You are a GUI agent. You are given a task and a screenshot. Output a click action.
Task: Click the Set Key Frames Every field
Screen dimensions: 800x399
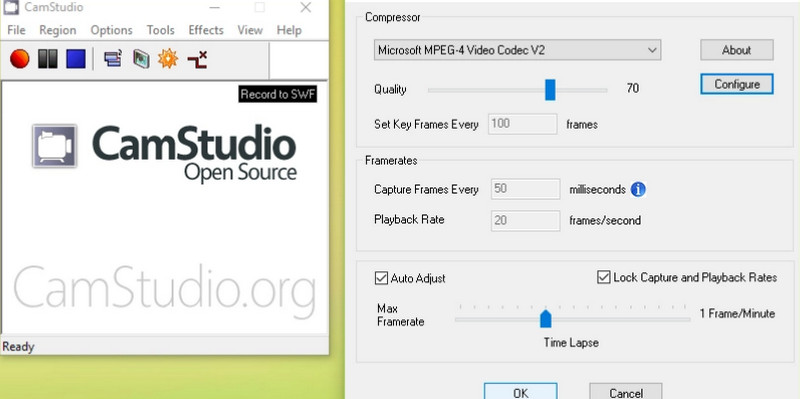(522, 124)
